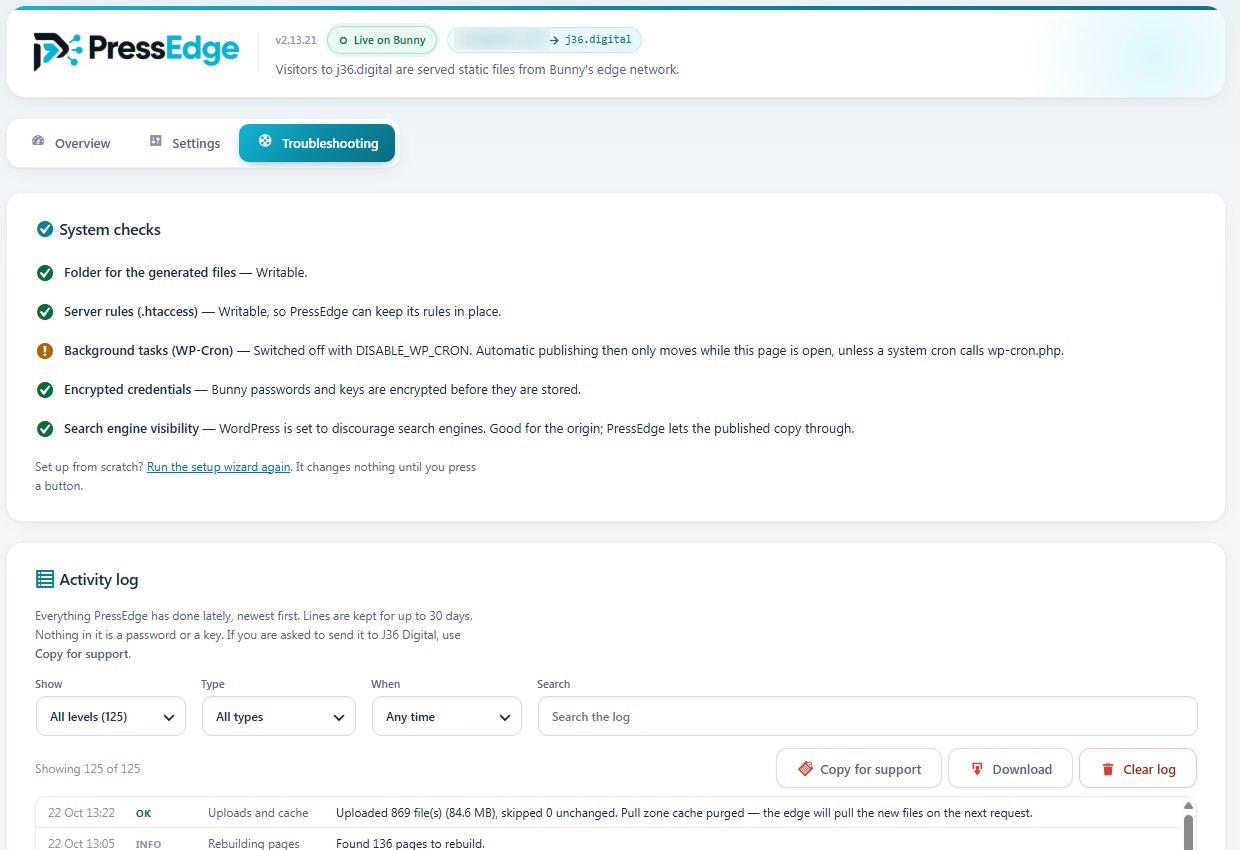Click the Settings tab icon
Screen dimensions: 1240x850
tap(155, 141)
